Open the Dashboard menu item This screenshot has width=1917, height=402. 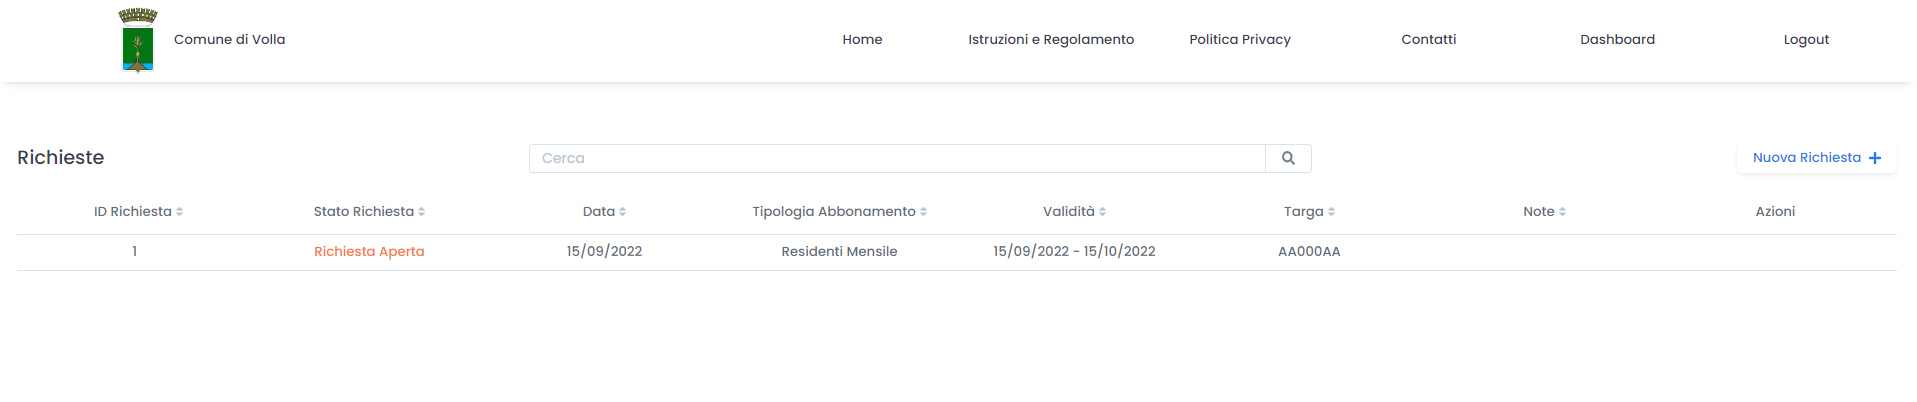point(1617,40)
